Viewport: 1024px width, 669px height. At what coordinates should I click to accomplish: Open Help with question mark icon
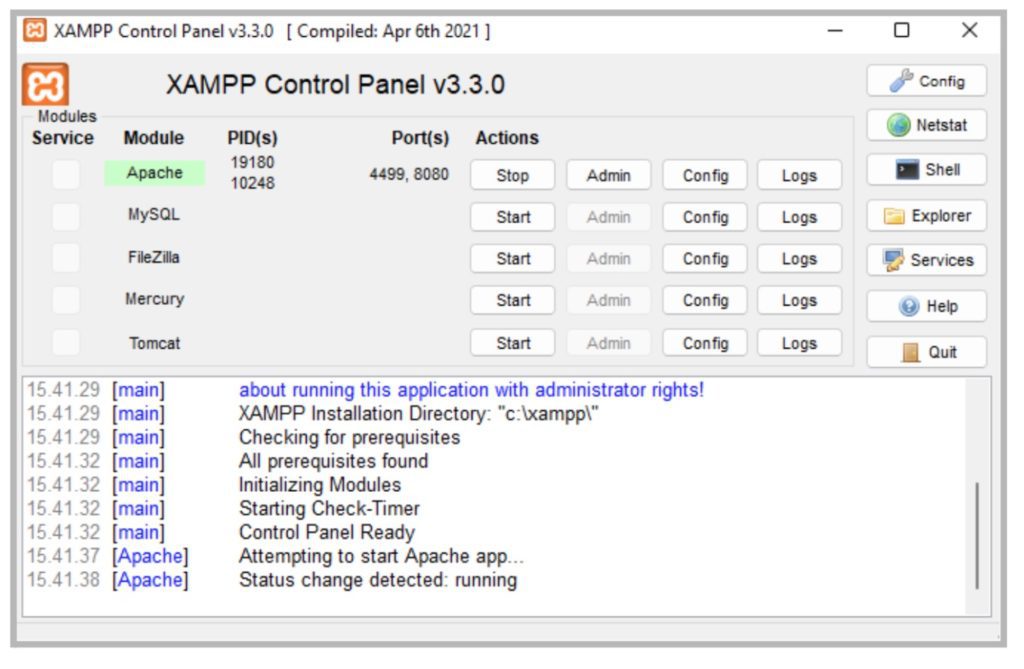926,307
